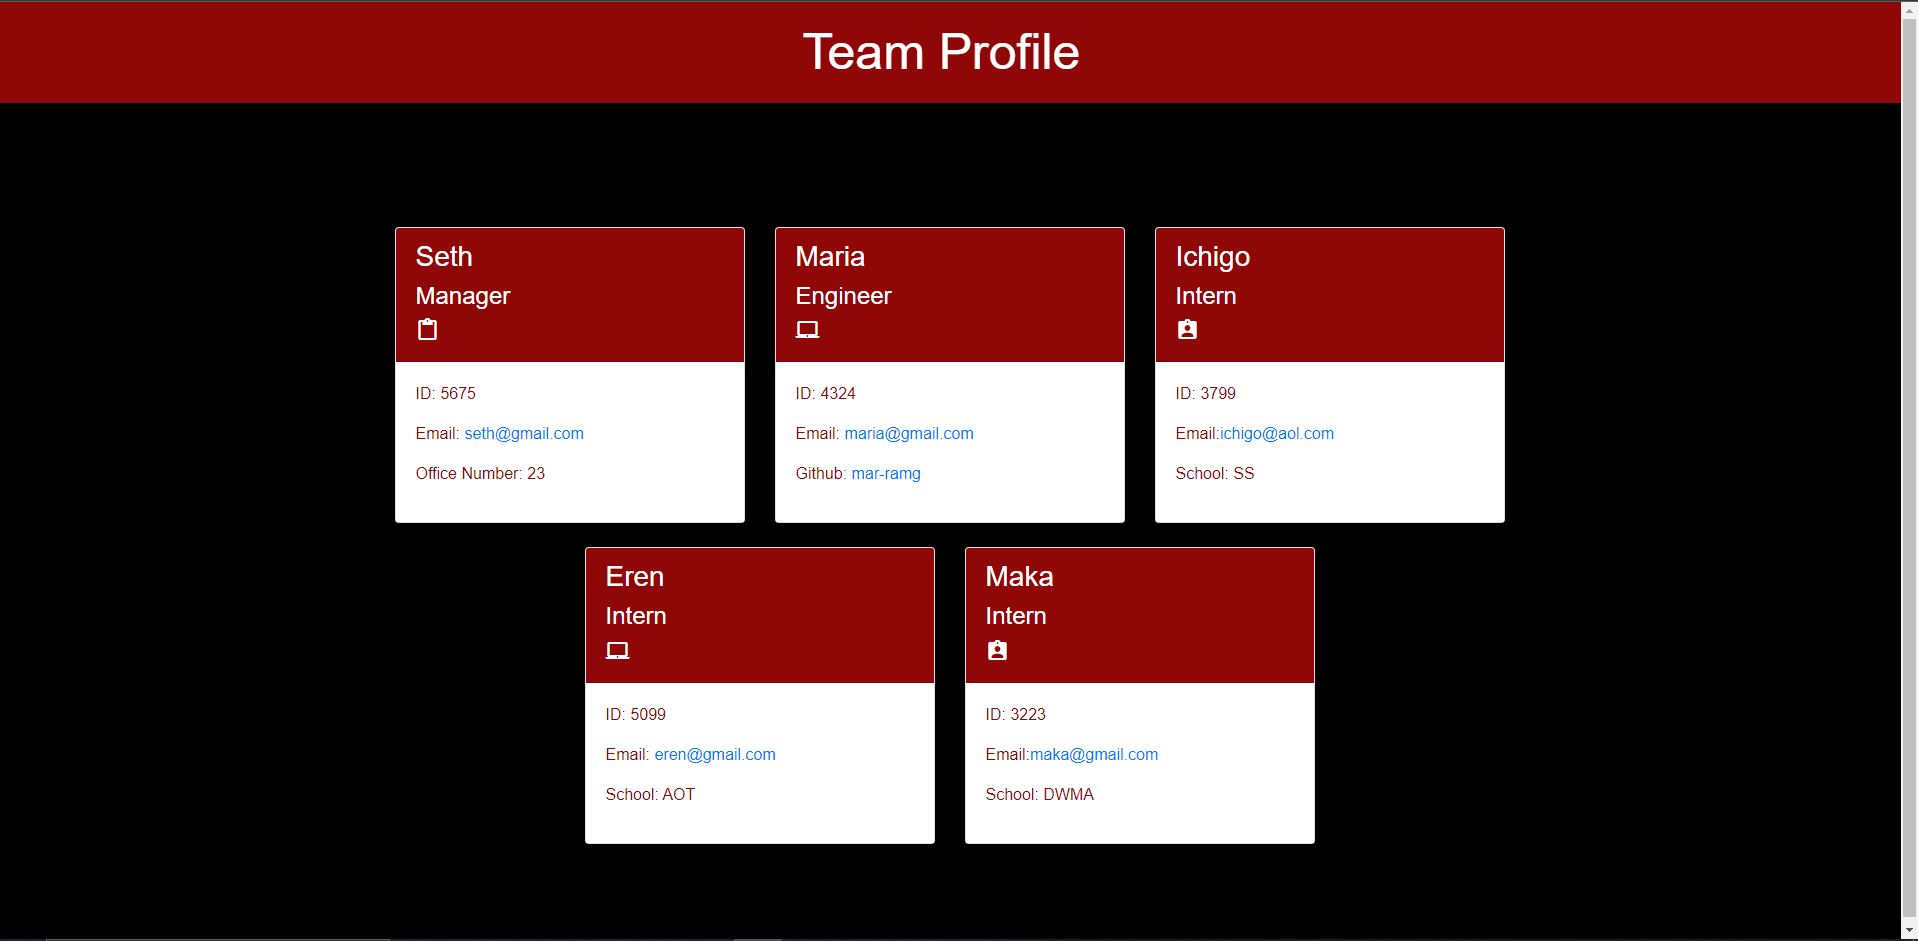This screenshot has height=941, width=1918.
Task: Open maka@gmail.com email link
Action: tap(1092, 754)
